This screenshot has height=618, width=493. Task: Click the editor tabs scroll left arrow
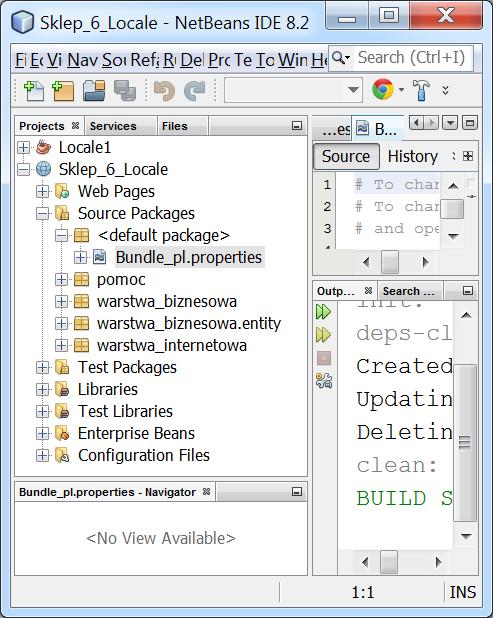(417, 123)
